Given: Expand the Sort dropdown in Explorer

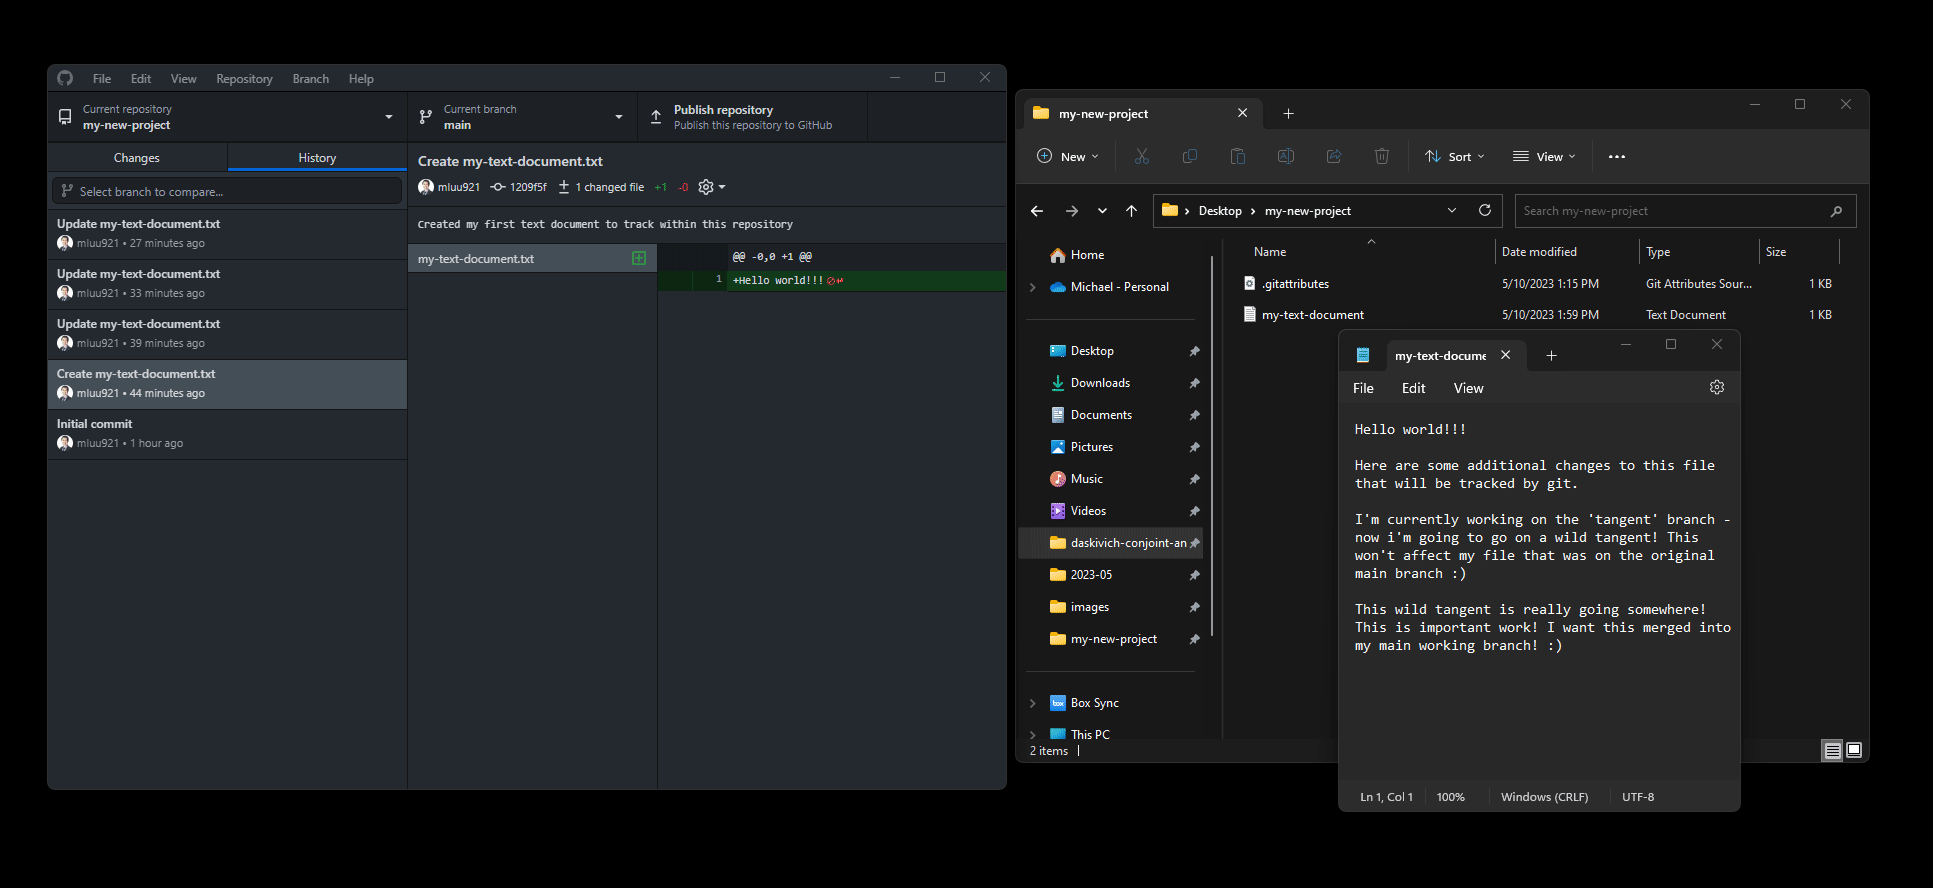Looking at the screenshot, I should coord(1454,157).
